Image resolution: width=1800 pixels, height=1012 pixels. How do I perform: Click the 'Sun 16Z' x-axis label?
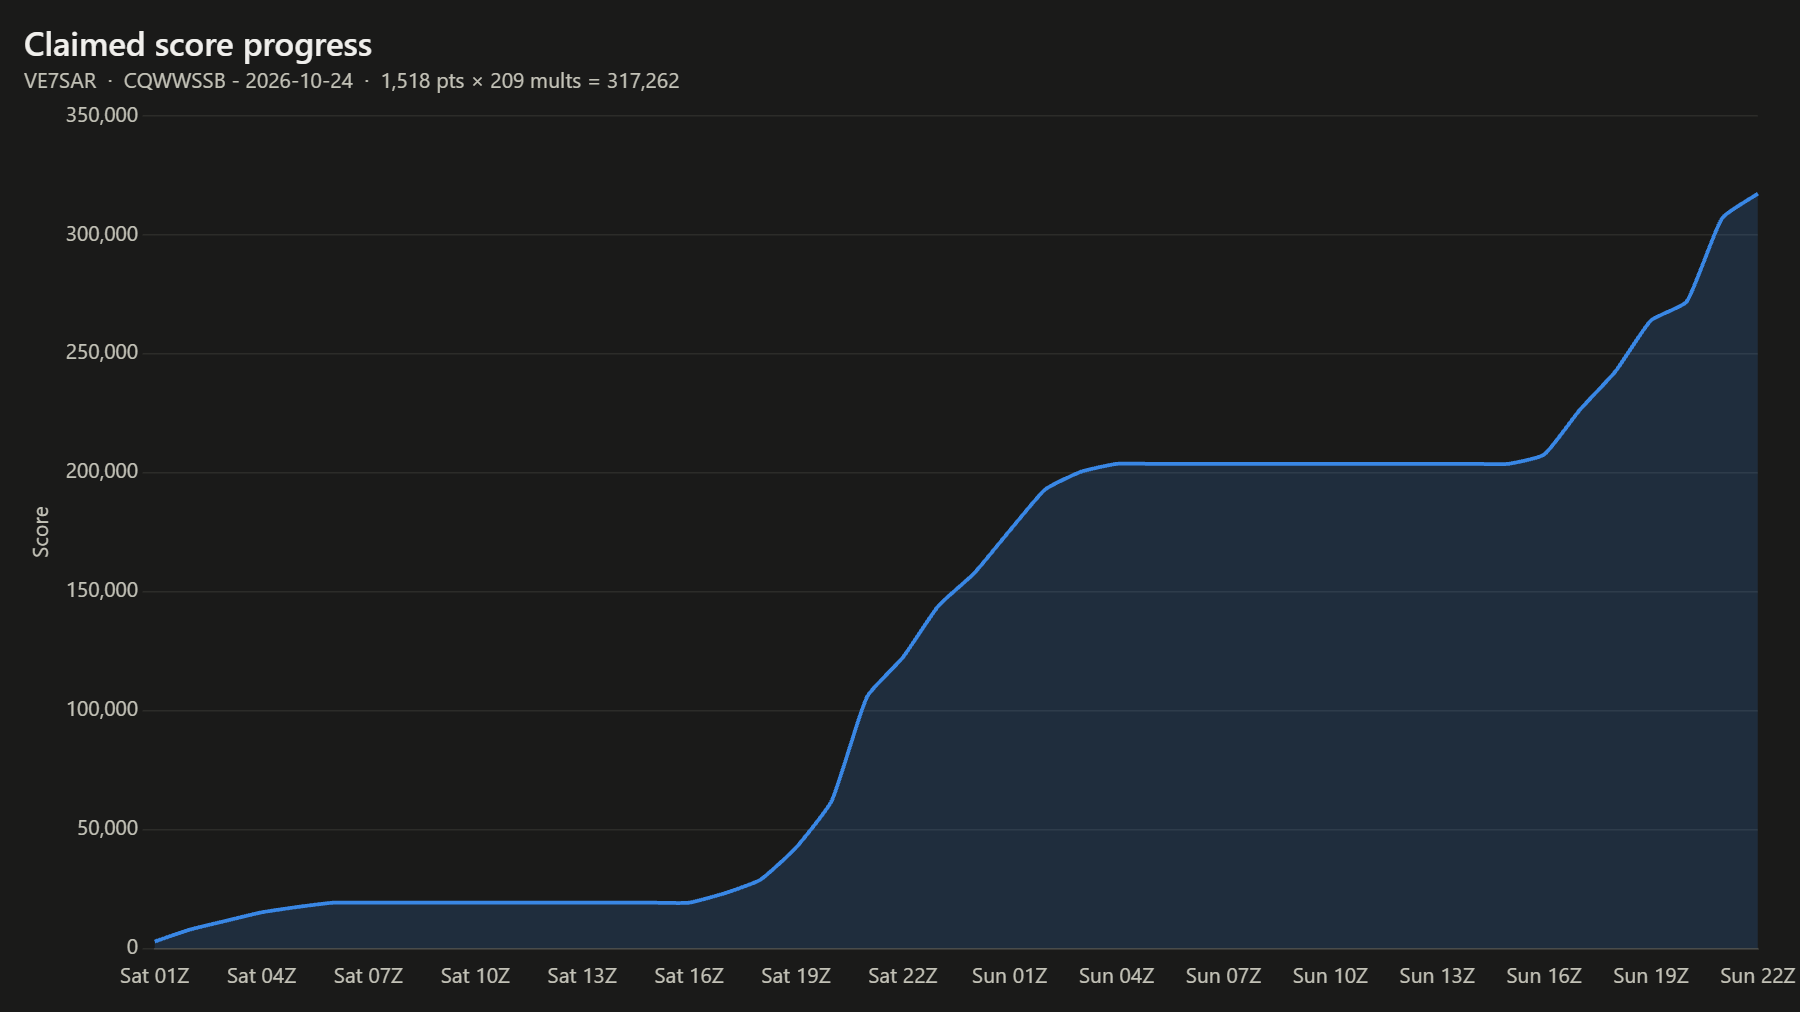[1544, 976]
